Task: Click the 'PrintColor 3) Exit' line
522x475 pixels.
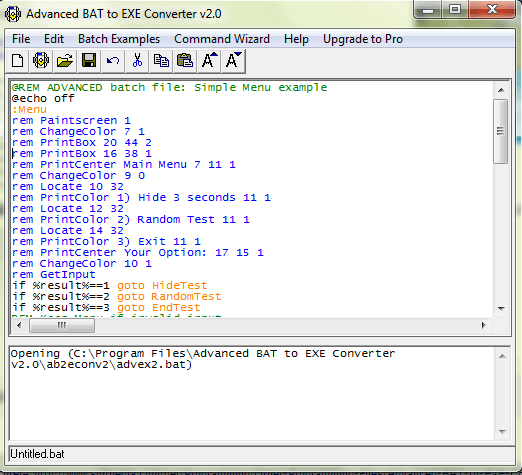Action: [106, 242]
